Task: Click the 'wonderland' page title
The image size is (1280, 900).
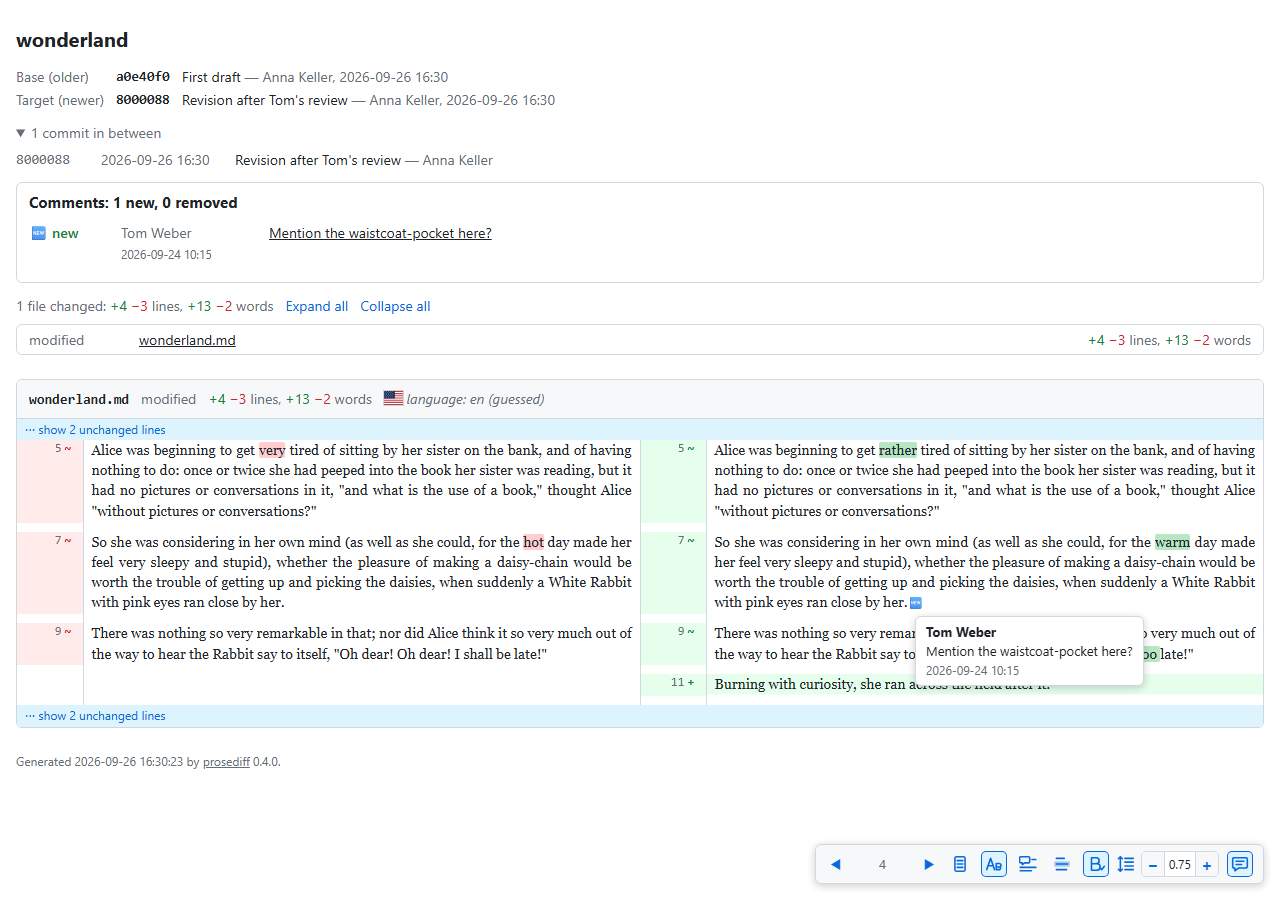Action: (72, 40)
